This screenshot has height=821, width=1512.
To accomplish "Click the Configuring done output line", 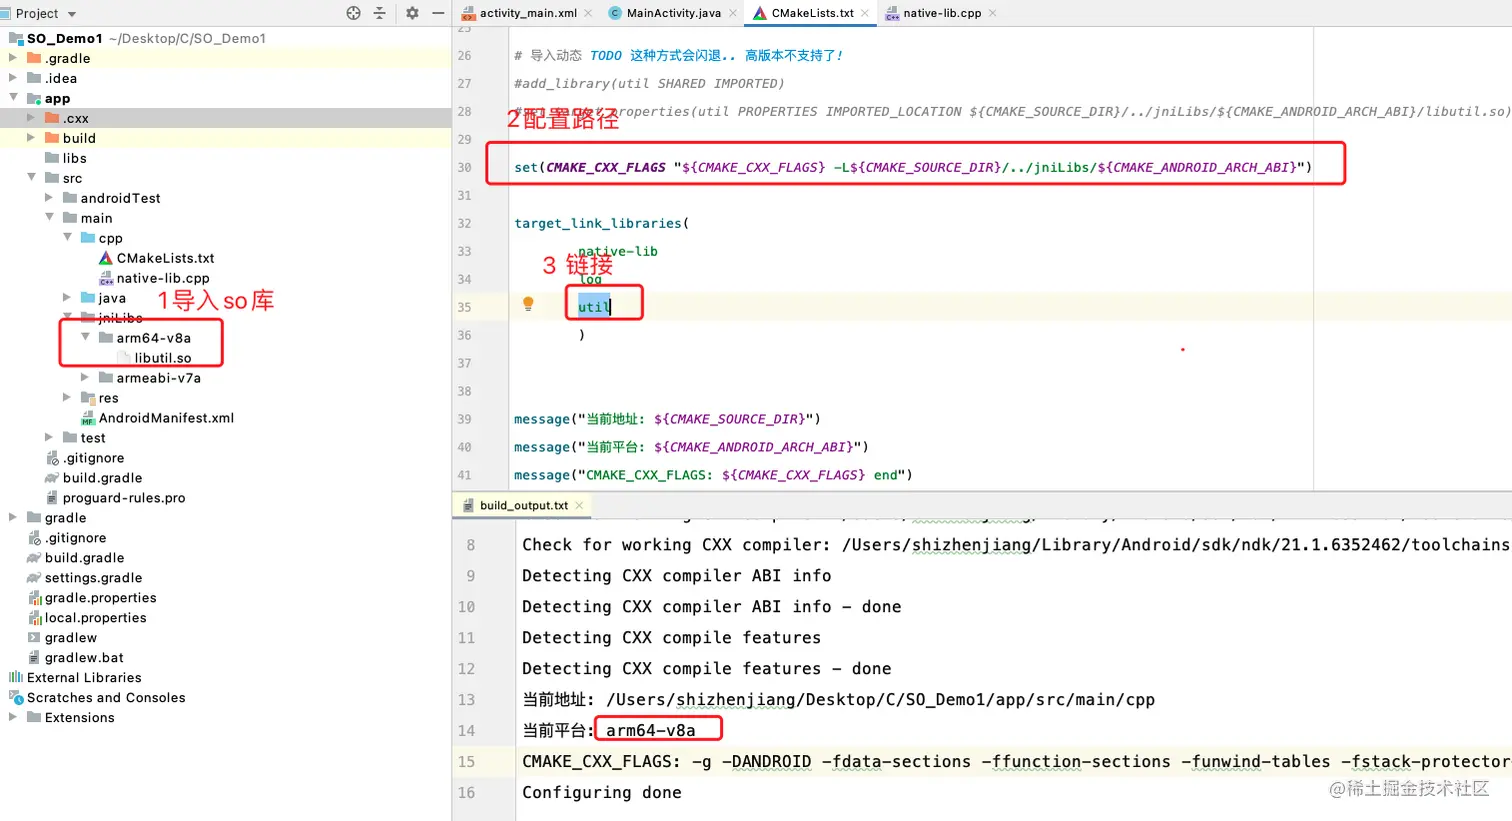I will (602, 792).
